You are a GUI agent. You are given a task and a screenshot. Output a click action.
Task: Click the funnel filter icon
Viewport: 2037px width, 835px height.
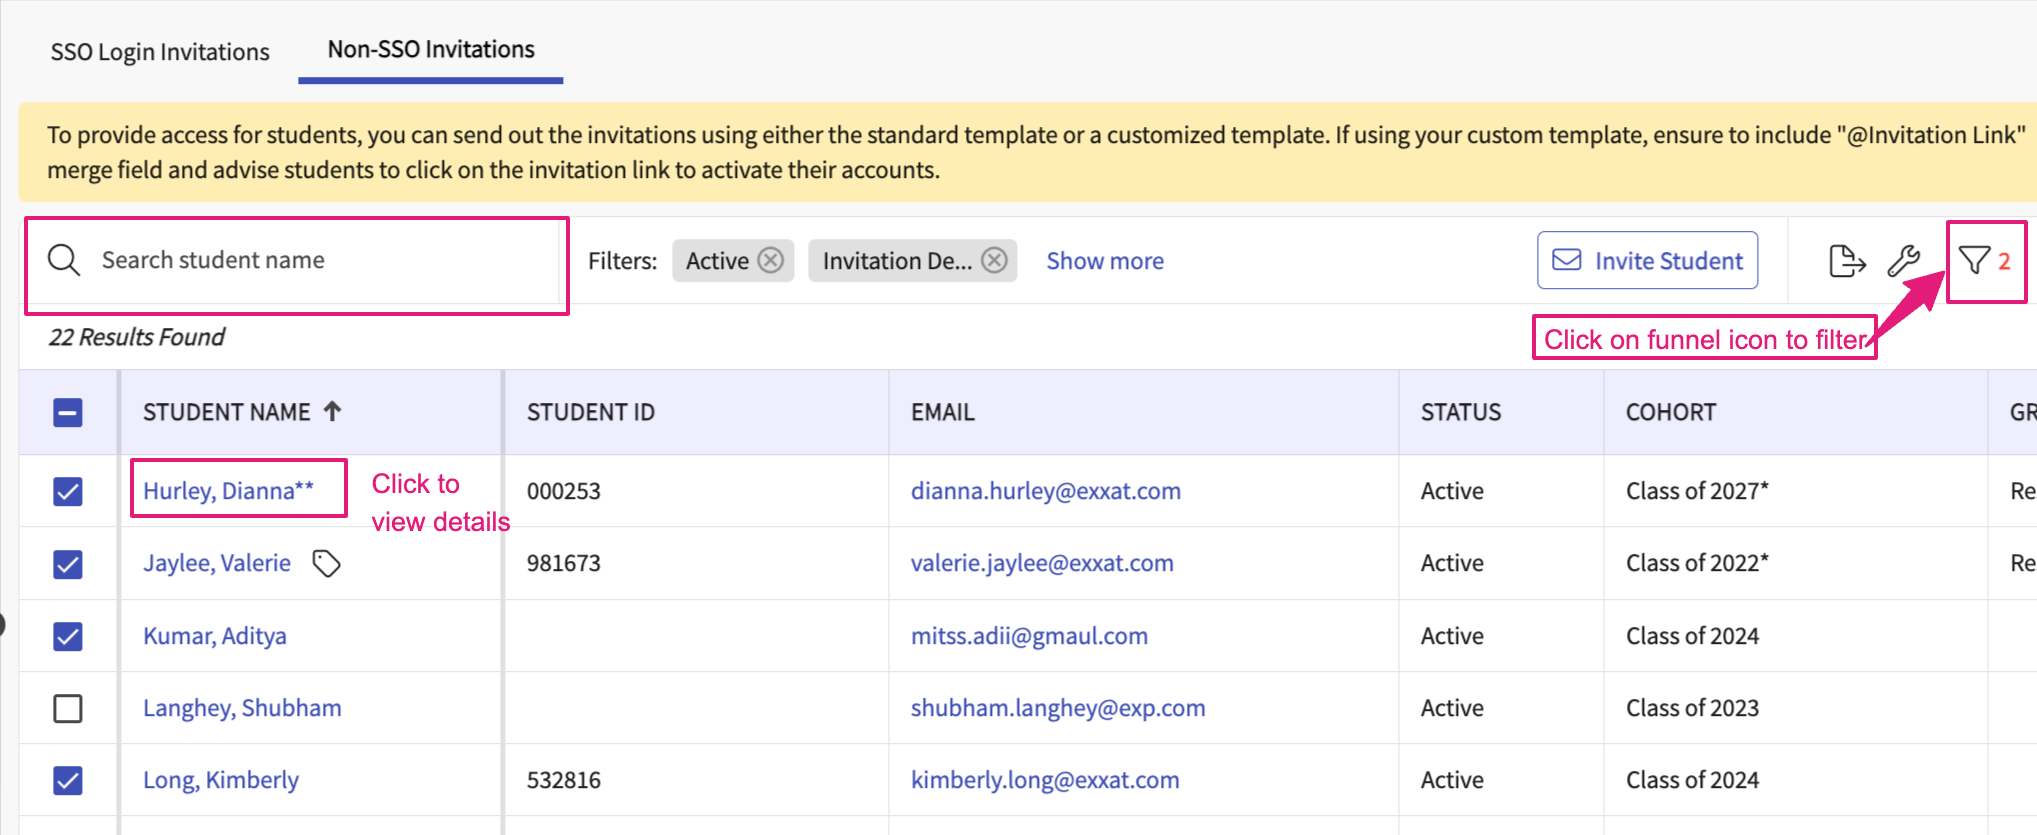click(x=1974, y=261)
